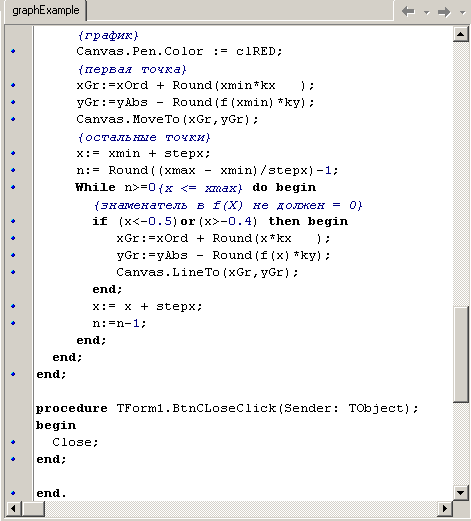Click the comment {первая точка}

click(132, 69)
